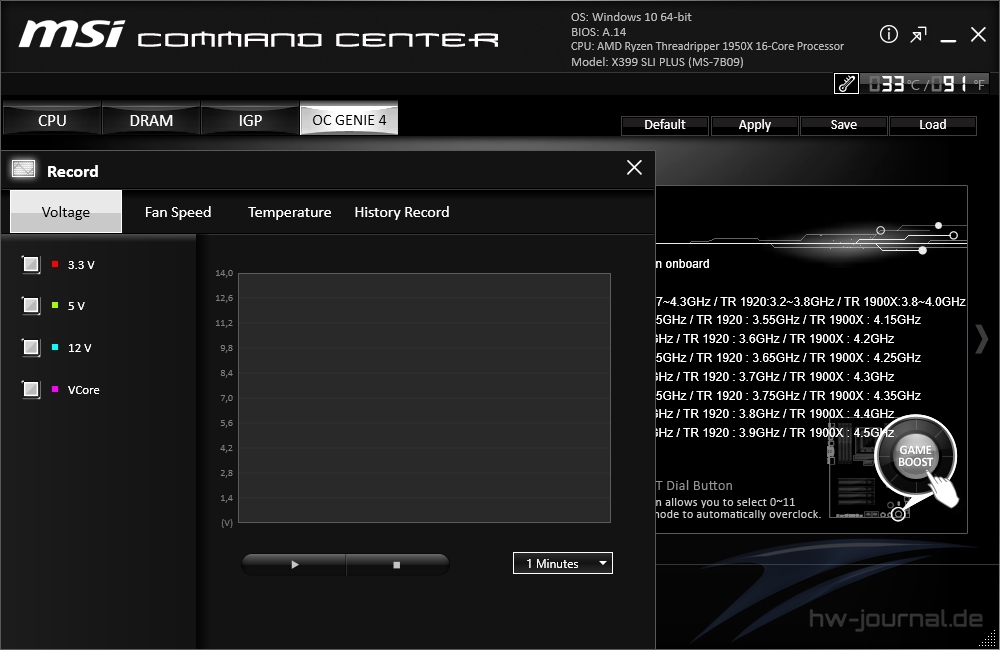Enable the 3.3 V checkbox

click(x=31, y=264)
